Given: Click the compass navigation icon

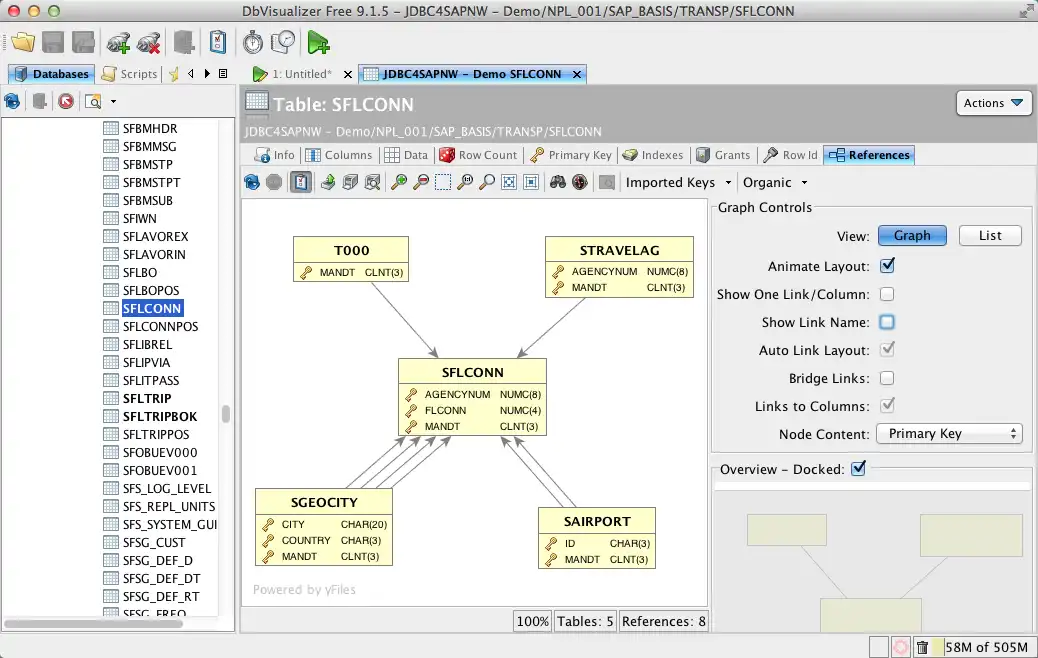Looking at the screenshot, I should (580, 182).
